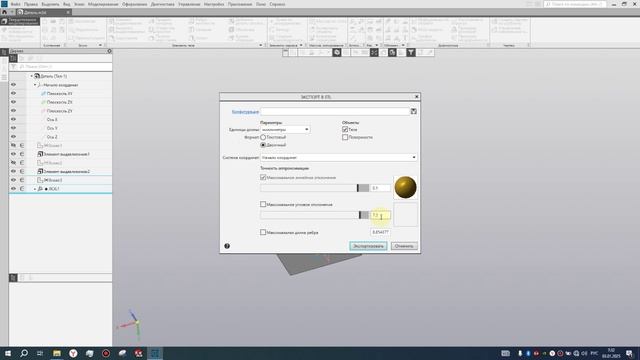Open the Диагностика menu
This screenshot has width=640, height=360.
[x=162, y=4]
